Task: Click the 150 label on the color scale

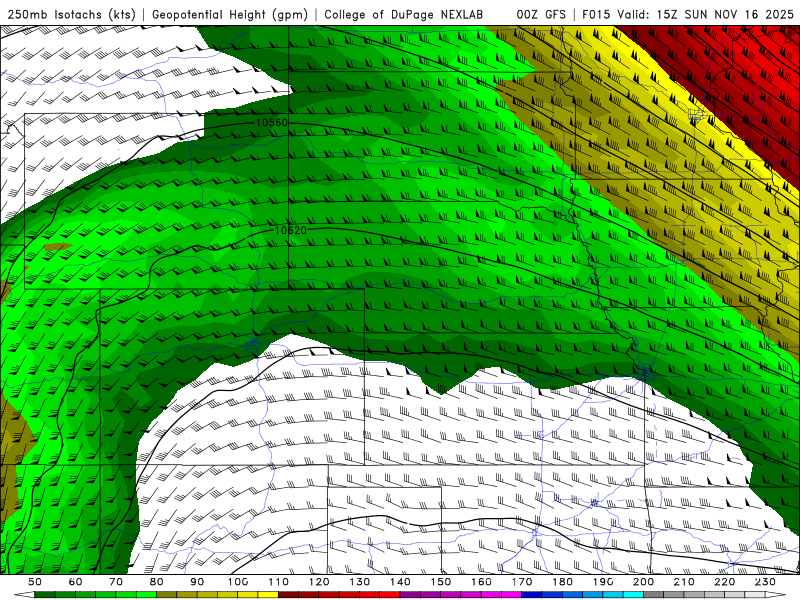Action: (x=441, y=582)
